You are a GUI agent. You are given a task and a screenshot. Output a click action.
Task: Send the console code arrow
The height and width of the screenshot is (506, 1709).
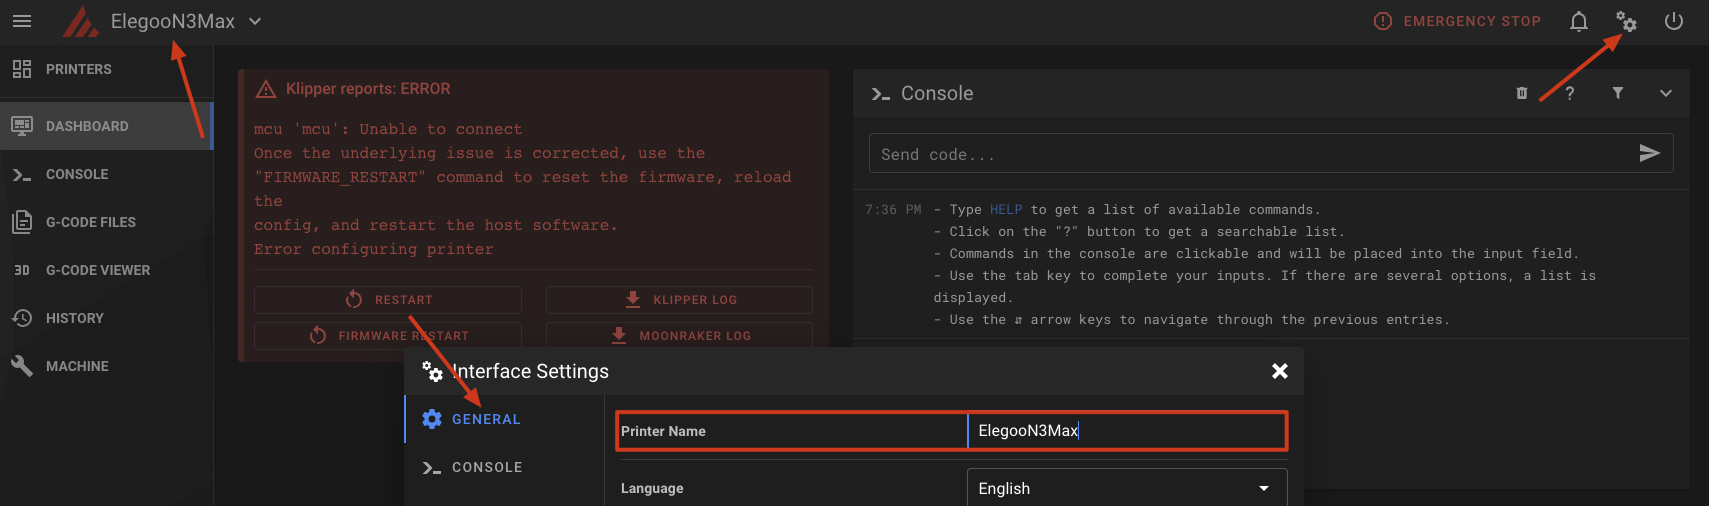point(1649,153)
